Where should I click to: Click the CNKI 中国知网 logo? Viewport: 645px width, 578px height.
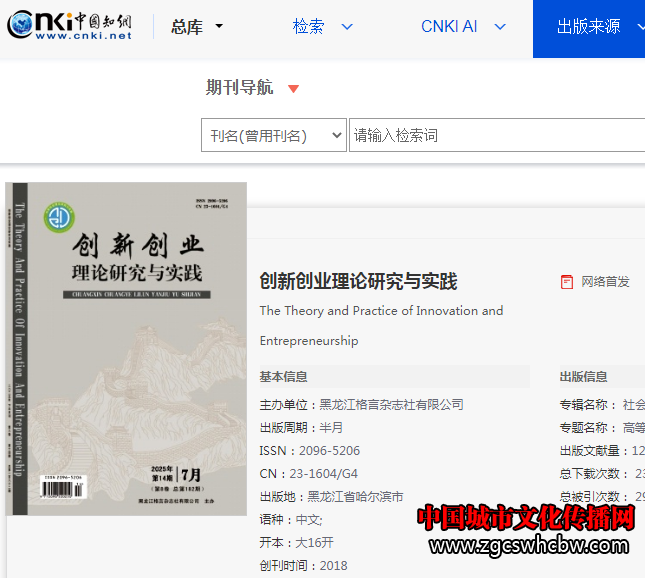point(69,27)
